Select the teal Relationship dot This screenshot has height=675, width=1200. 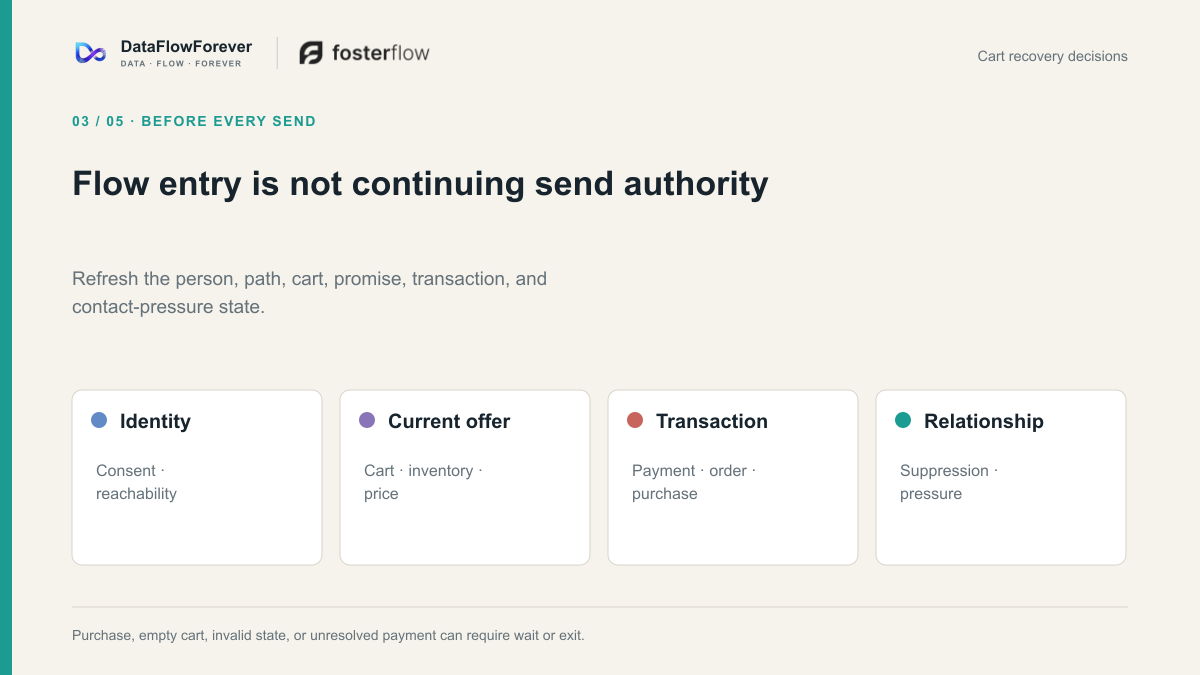coord(903,420)
